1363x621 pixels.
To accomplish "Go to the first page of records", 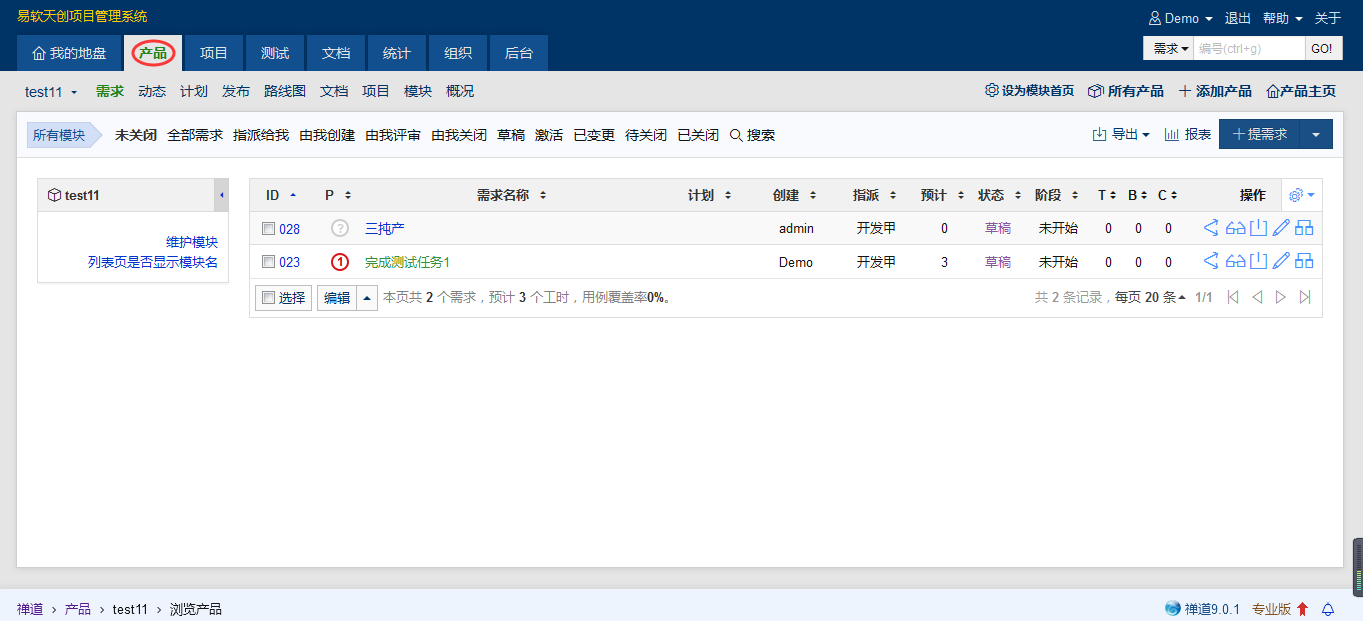I will (1233, 297).
